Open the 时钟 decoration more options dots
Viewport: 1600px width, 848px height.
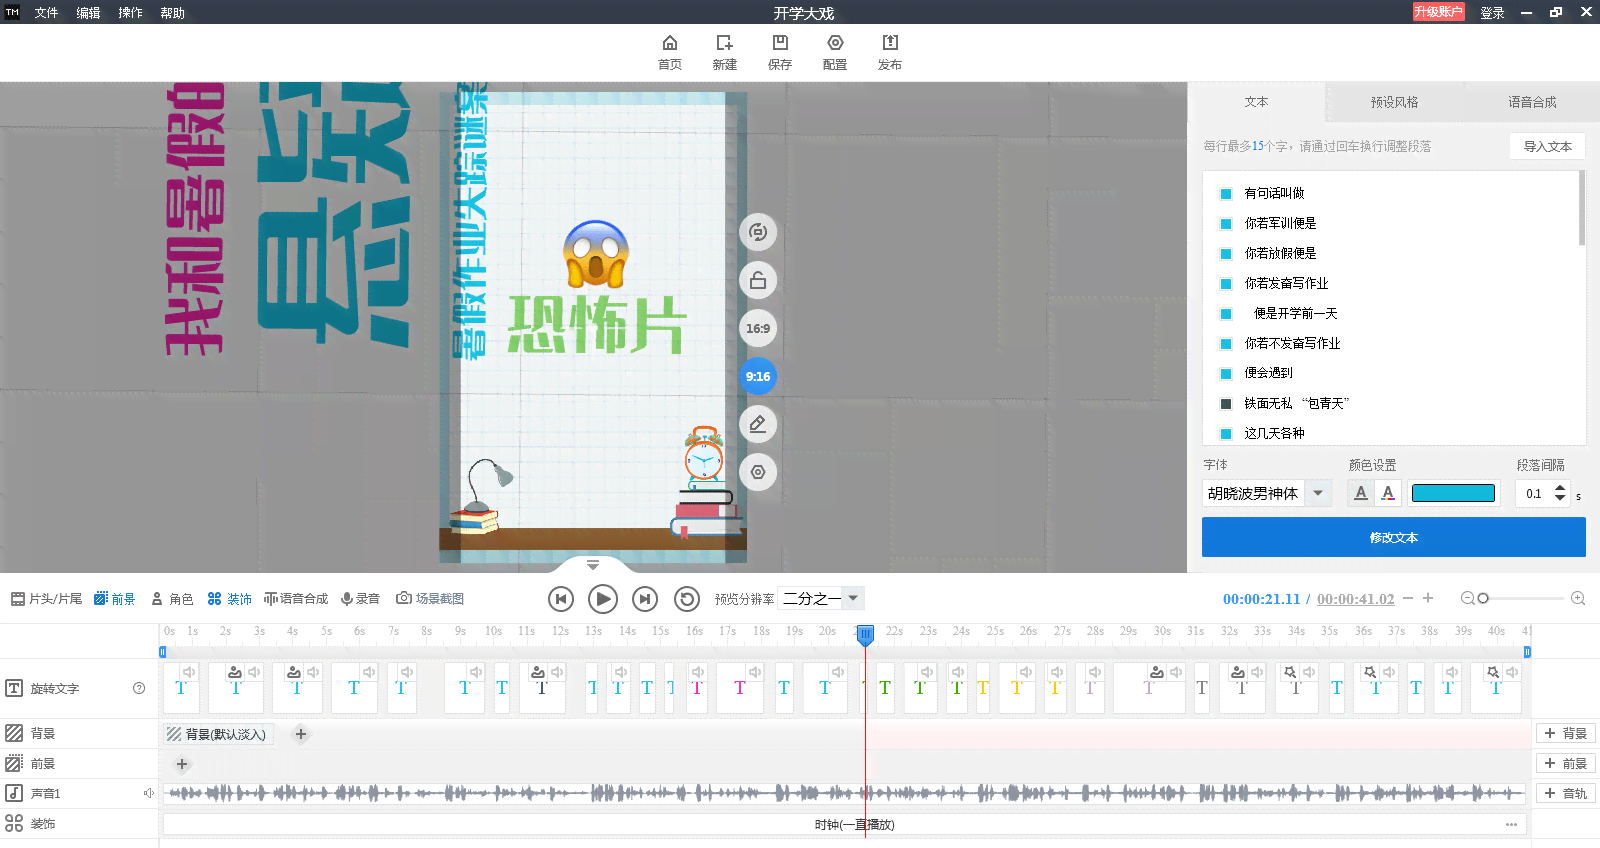pos(1511,825)
